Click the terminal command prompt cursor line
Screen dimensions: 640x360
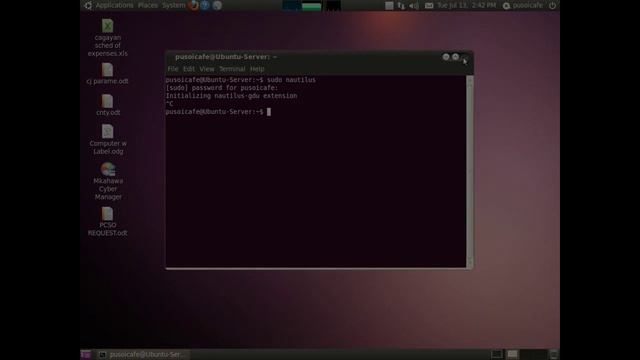coord(218,111)
